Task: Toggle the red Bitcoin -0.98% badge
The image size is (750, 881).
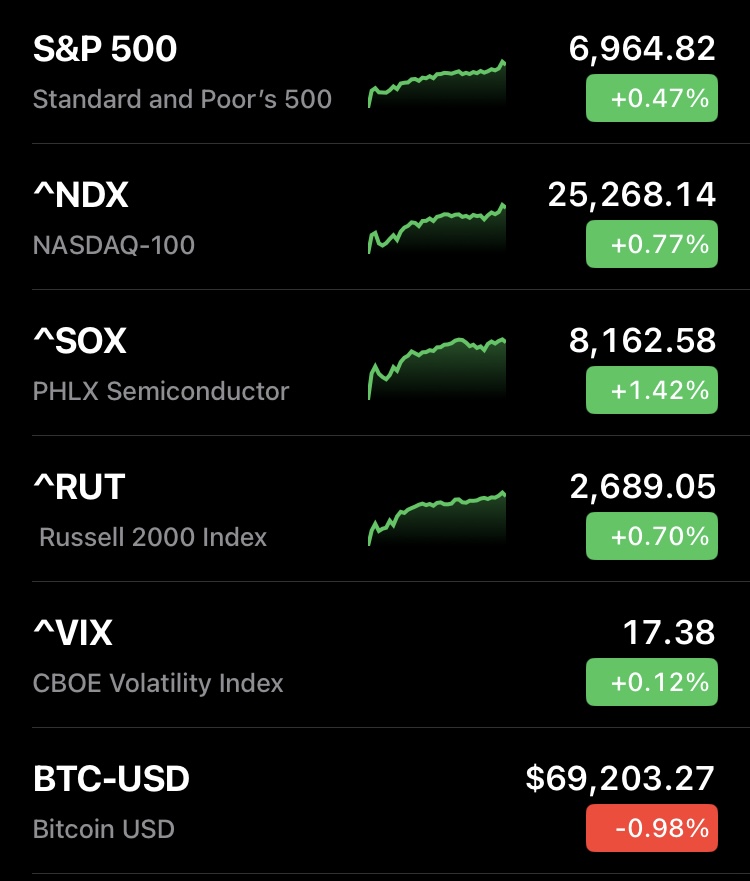Action: click(x=651, y=828)
